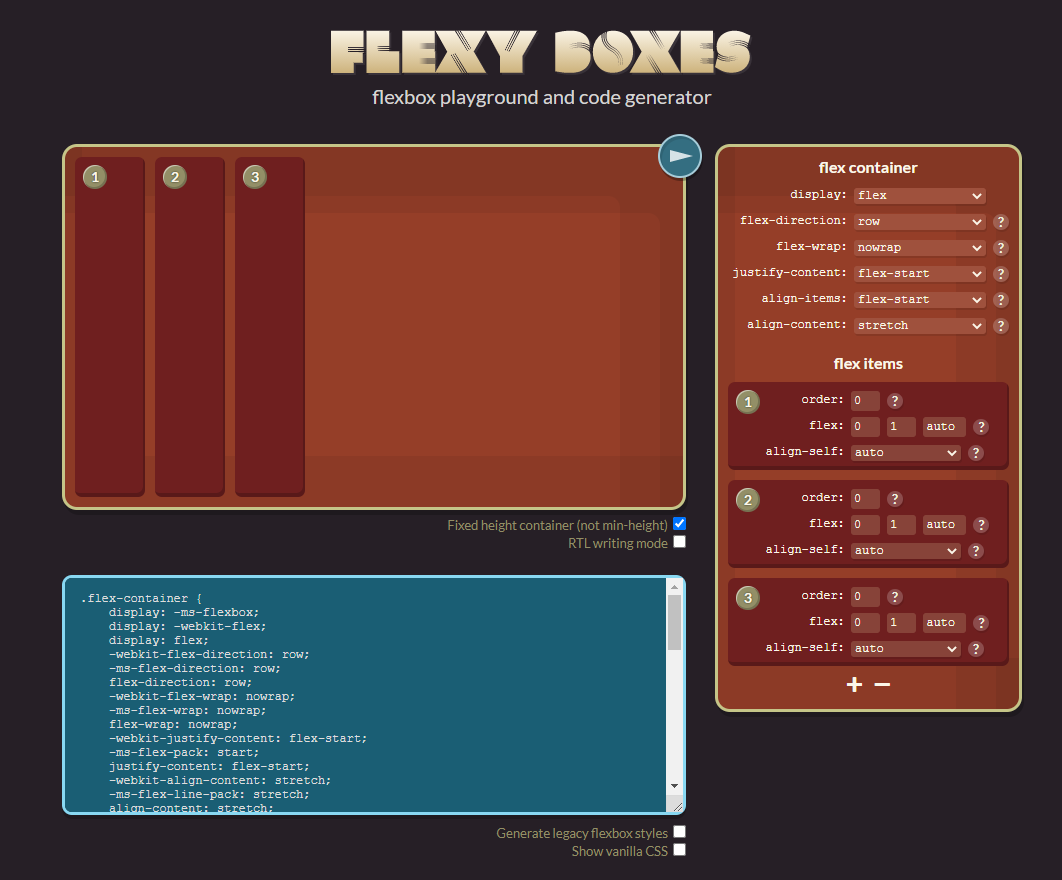The height and width of the screenshot is (880, 1062).
Task: Add a new flex item with plus button
Action: coord(854,684)
